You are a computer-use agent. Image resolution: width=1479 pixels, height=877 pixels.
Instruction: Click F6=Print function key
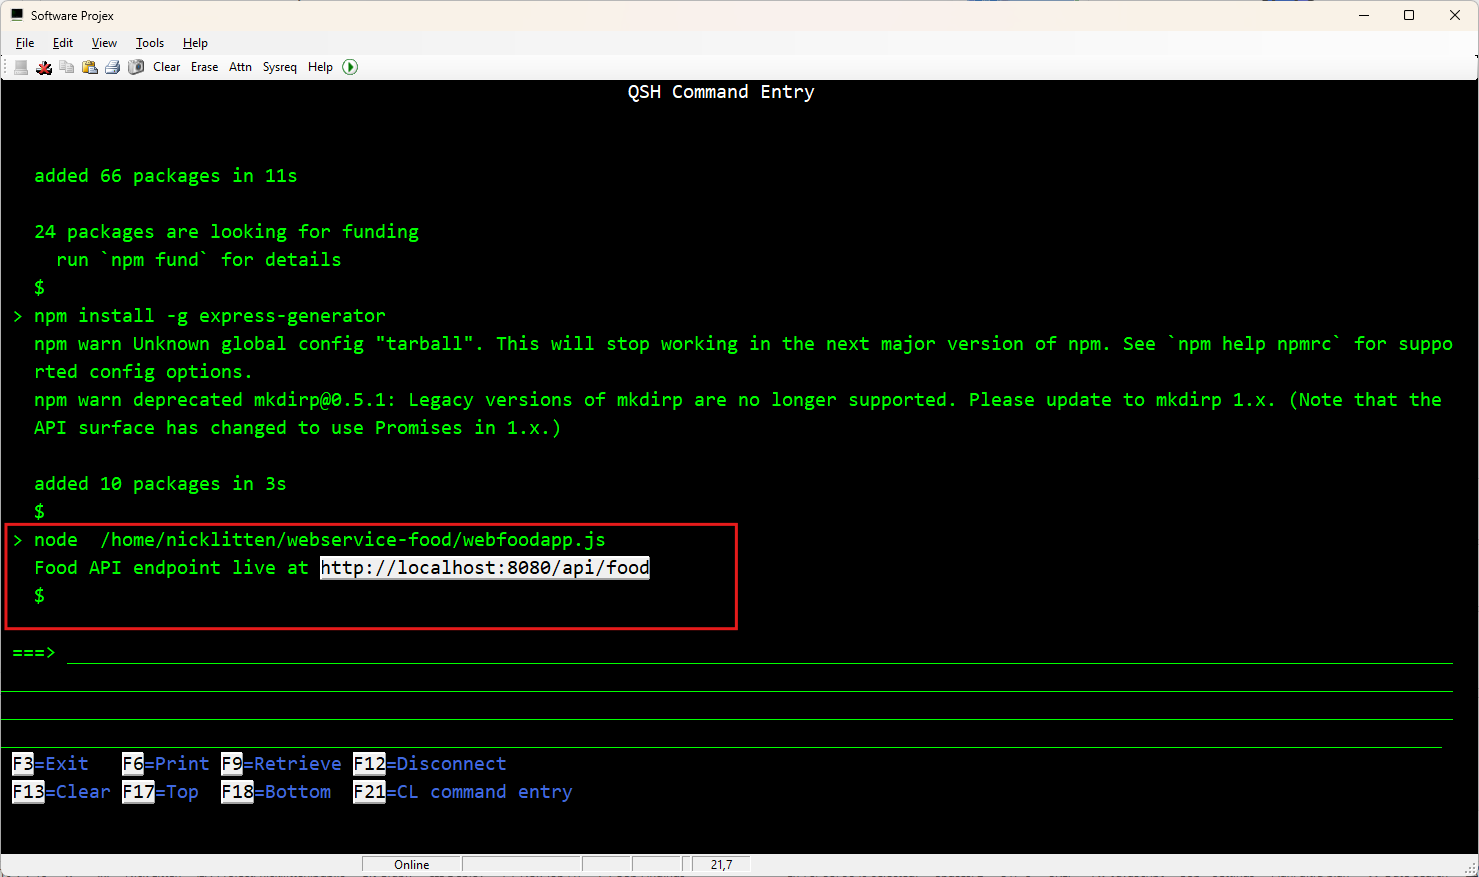pos(166,764)
